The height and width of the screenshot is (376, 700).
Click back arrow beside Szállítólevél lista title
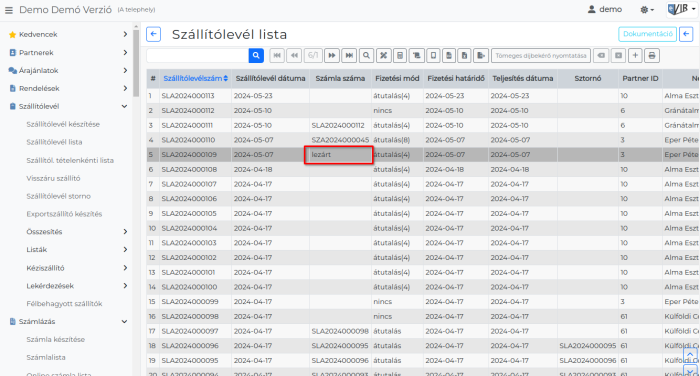pos(154,34)
